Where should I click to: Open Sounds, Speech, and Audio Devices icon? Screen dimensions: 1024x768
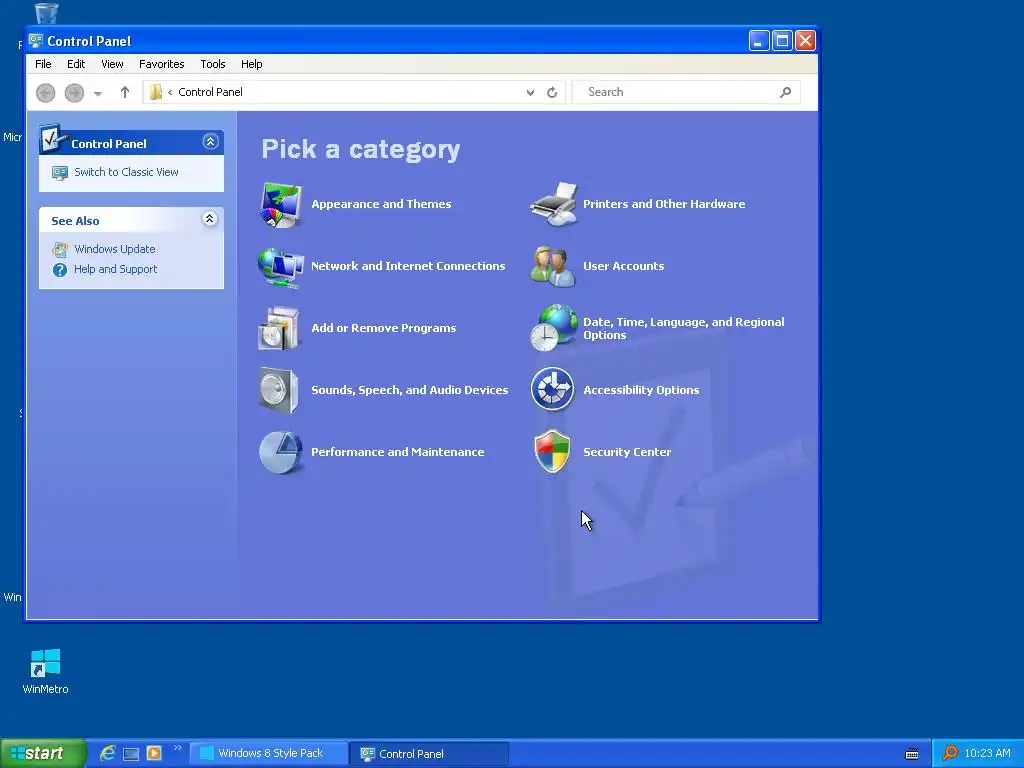click(279, 390)
